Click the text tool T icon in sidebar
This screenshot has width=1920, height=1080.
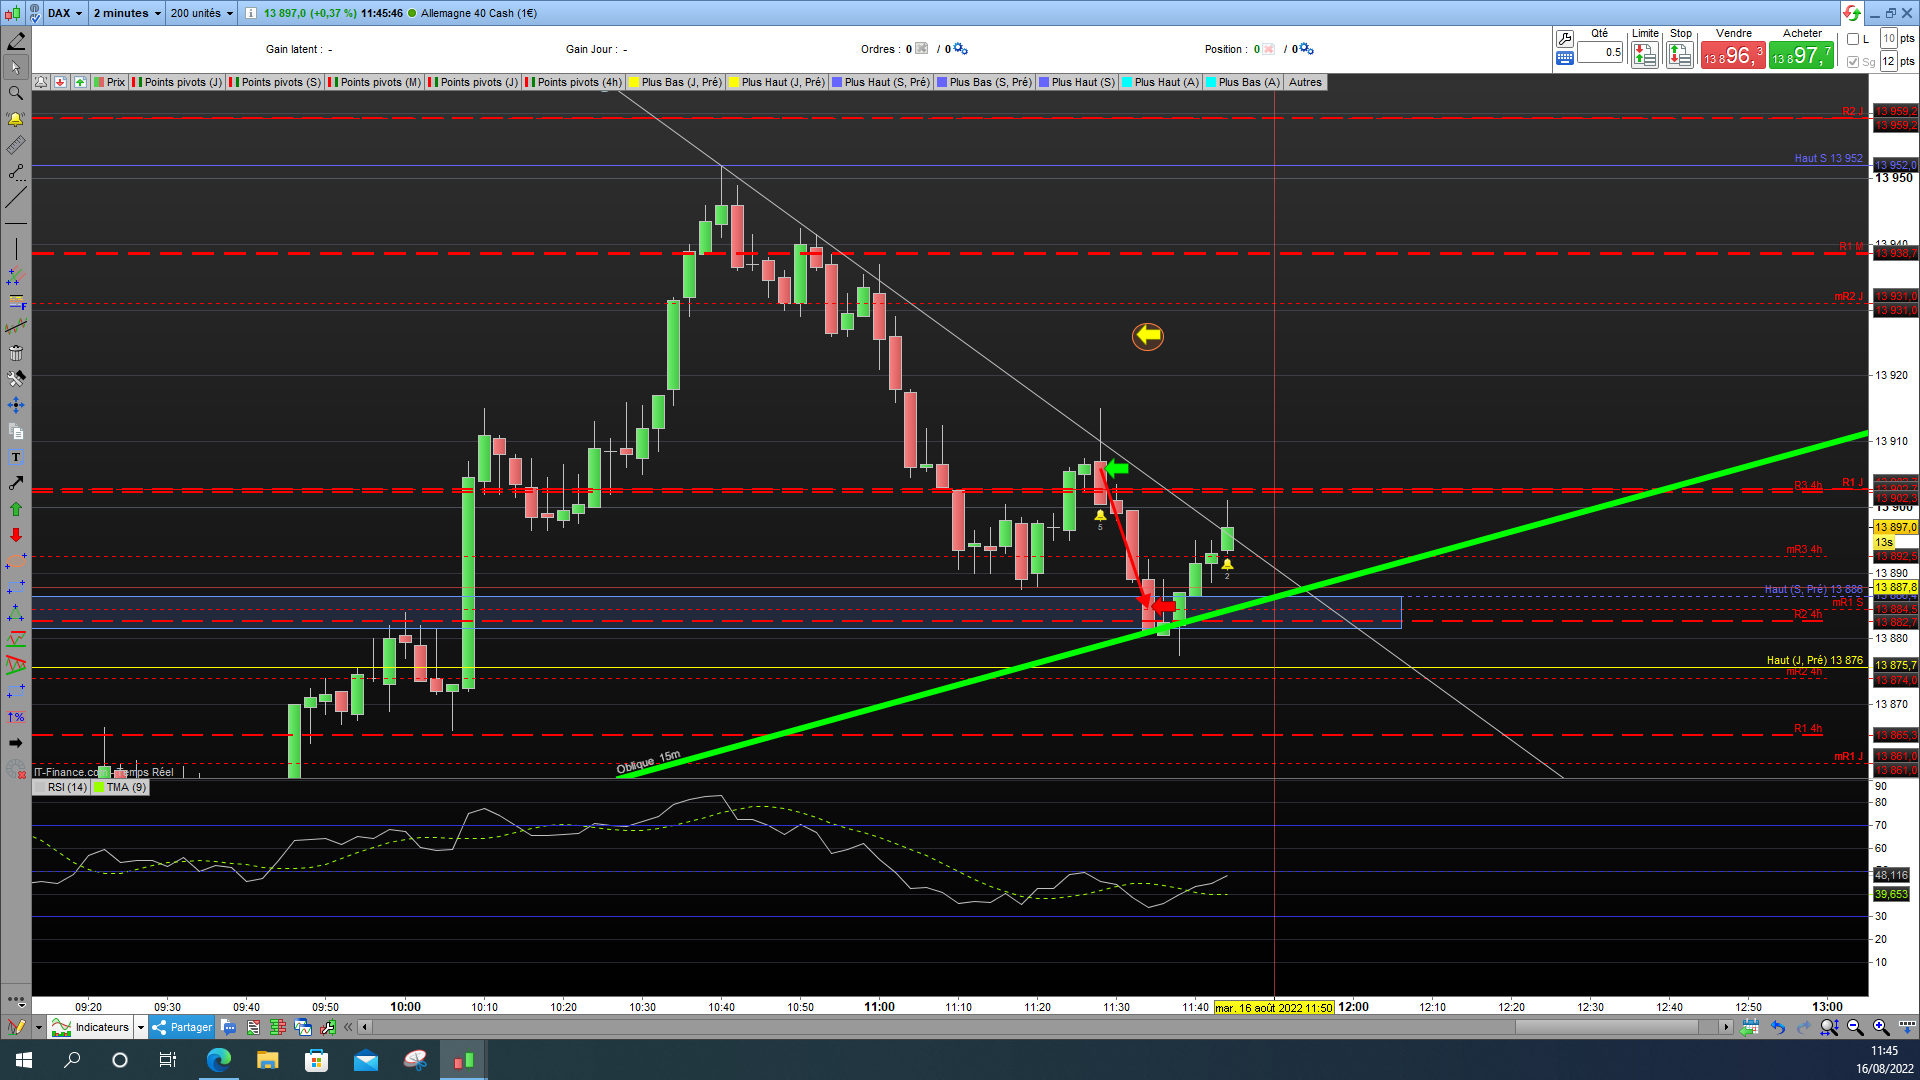click(x=16, y=457)
